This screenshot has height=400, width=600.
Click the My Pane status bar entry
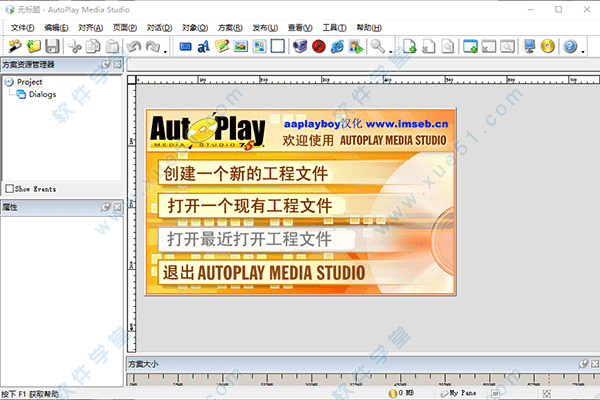tap(458, 393)
